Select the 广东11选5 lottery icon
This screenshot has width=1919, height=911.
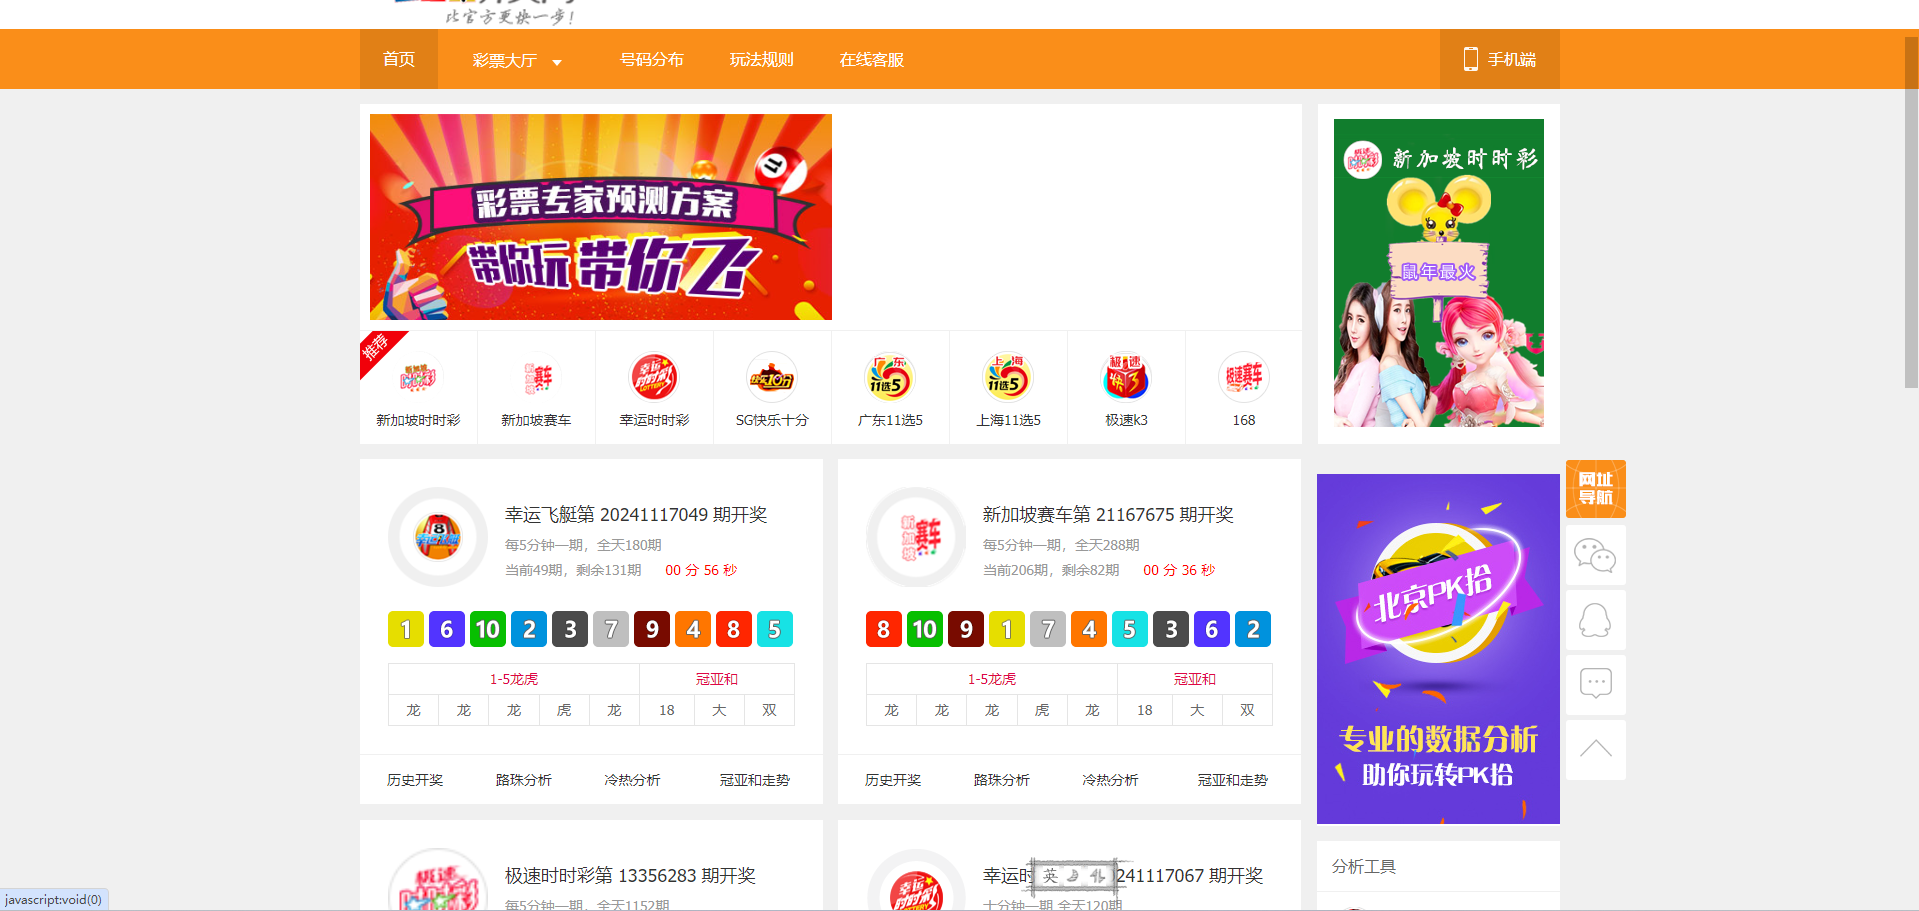(x=890, y=380)
